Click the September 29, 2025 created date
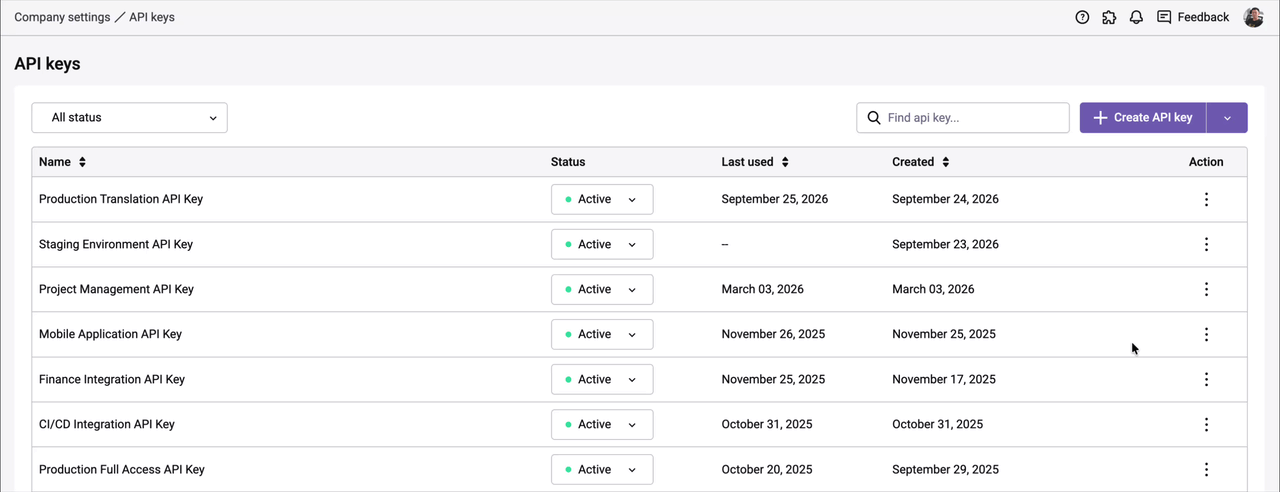The width and height of the screenshot is (1280, 492). (945, 469)
